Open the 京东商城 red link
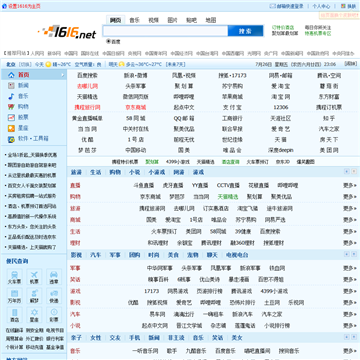The image size is (360, 360). 136,107
